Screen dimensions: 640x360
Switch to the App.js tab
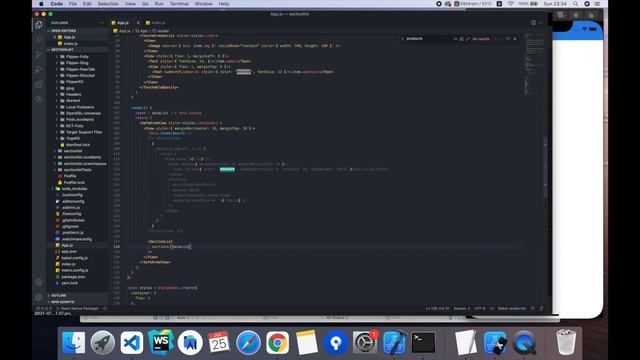(x=123, y=23)
